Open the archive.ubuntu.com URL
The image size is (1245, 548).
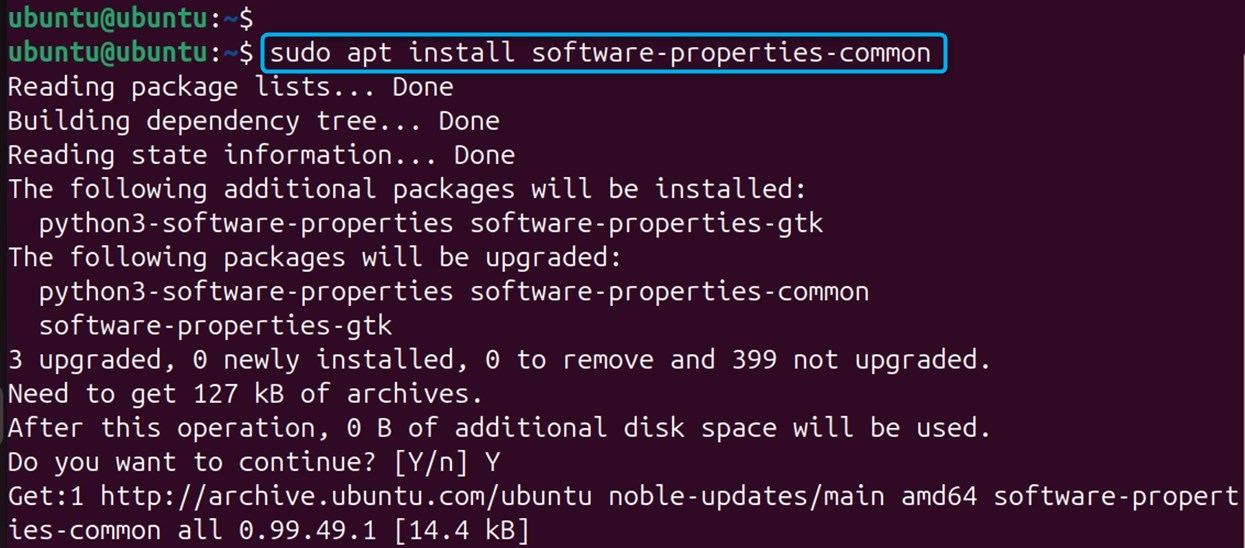point(346,496)
